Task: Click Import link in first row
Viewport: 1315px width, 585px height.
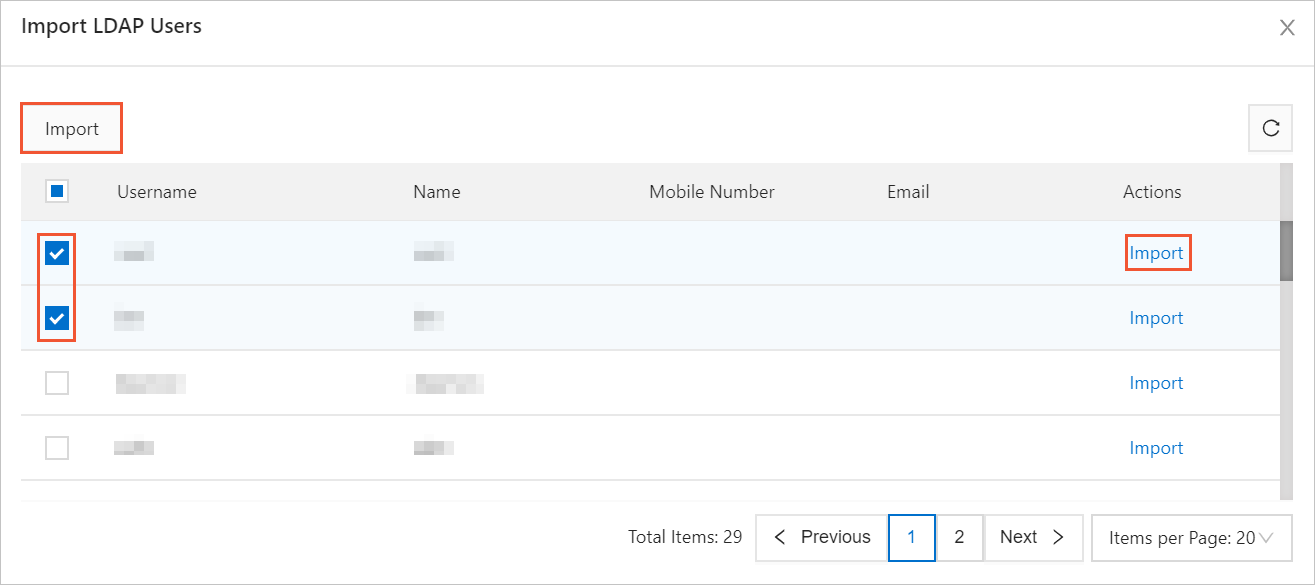Action: pyautogui.click(x=1157, y=253)
